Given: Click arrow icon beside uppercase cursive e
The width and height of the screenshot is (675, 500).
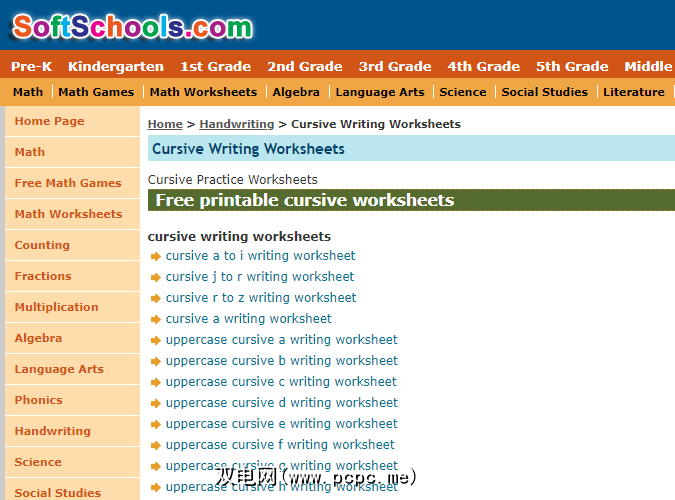Looking at the screenshot, I should tap(155, 425).
